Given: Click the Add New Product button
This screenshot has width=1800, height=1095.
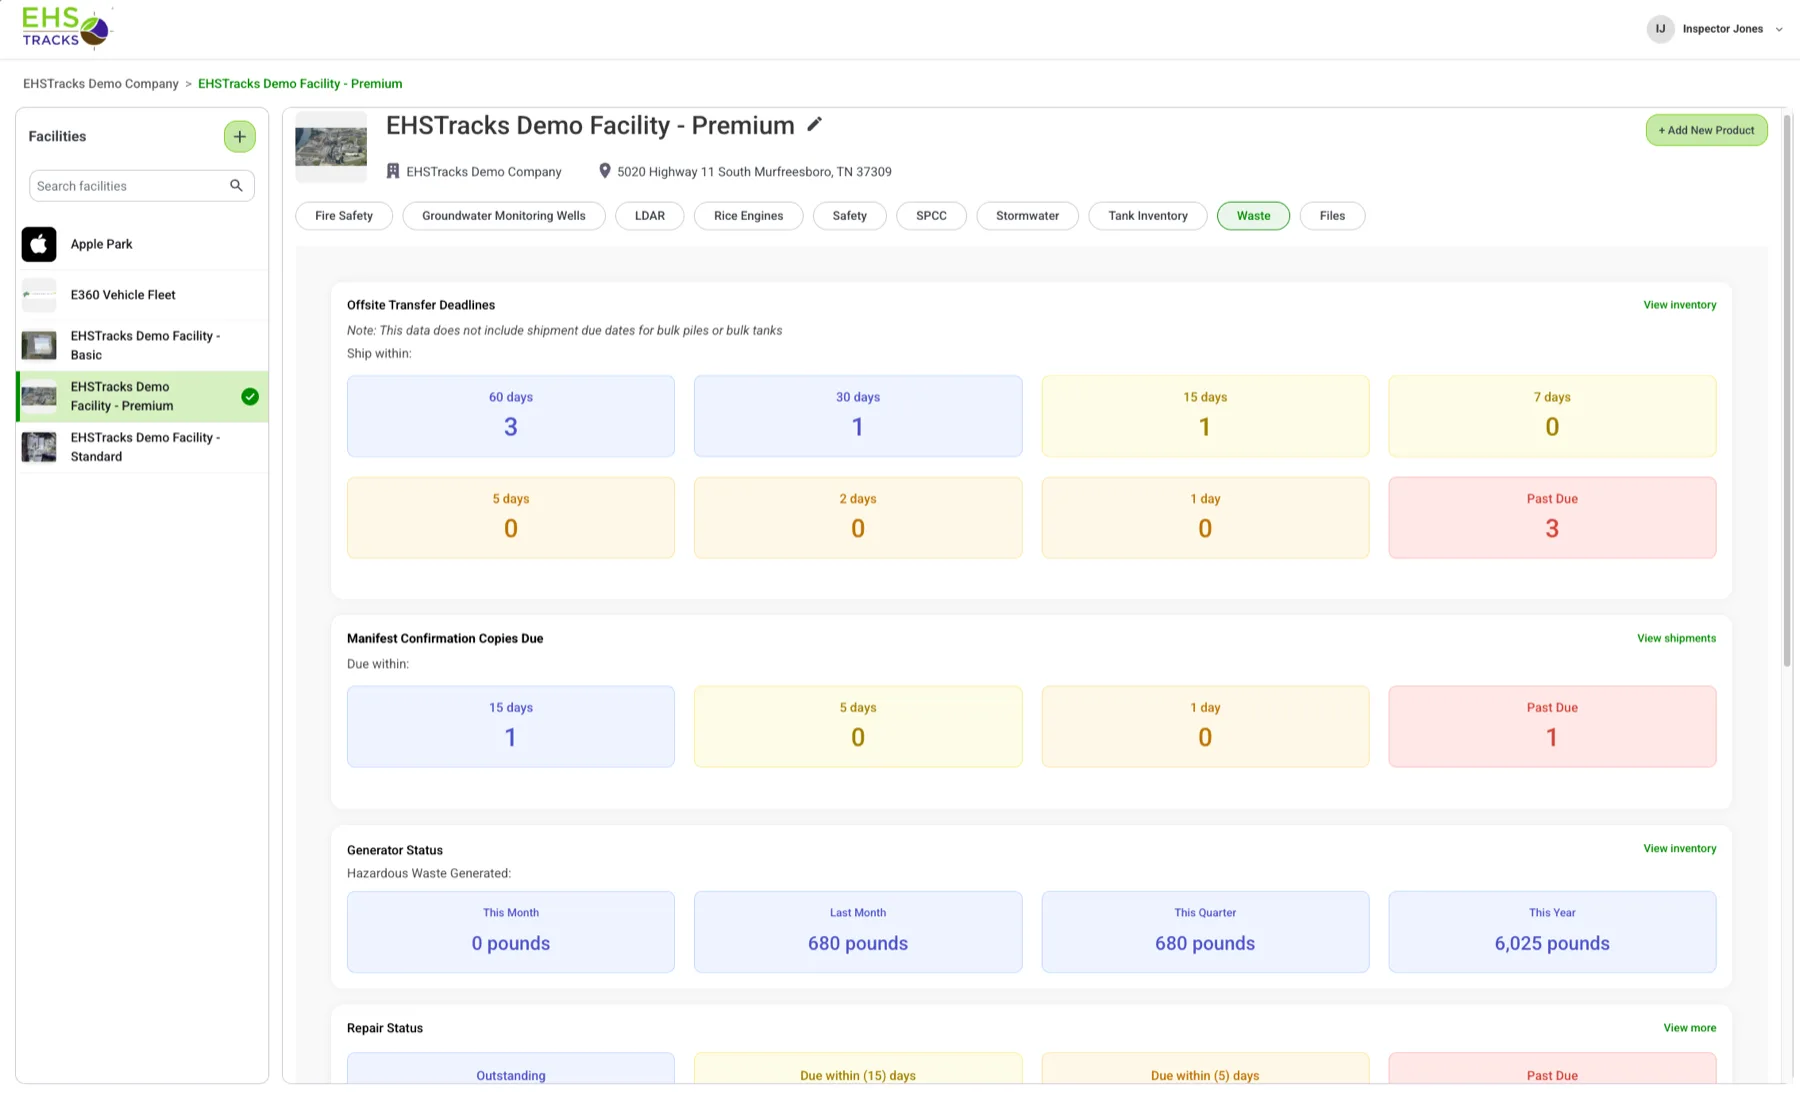Looking at the screenshot, I should click(x=1706, y=130).
